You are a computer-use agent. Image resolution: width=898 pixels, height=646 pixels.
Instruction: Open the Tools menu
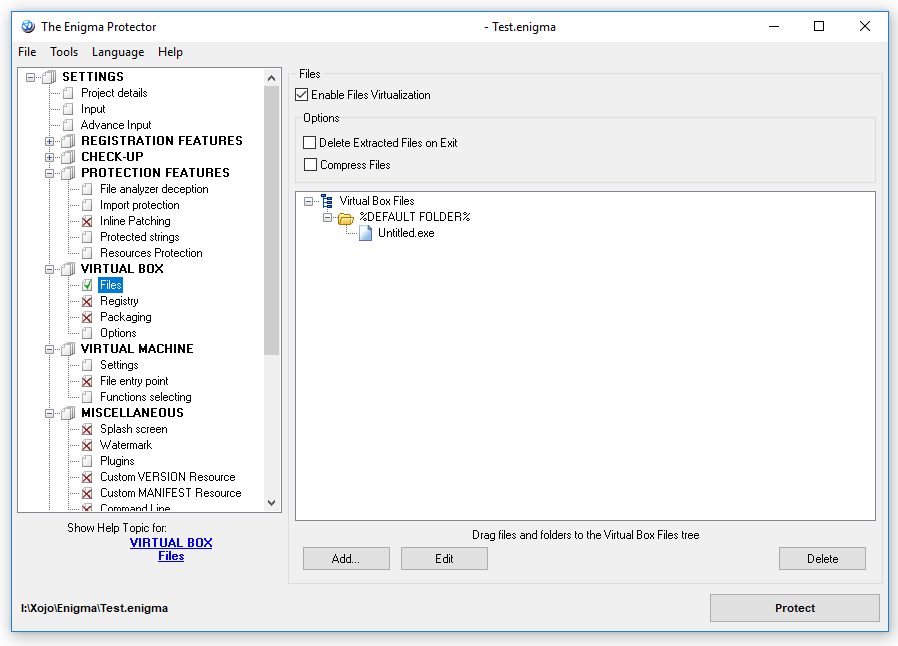(x=64, y=52)
